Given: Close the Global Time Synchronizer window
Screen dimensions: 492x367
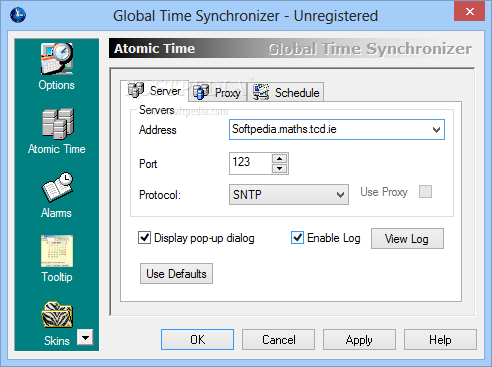Looking at the screenshot, I should coord(469,11).
